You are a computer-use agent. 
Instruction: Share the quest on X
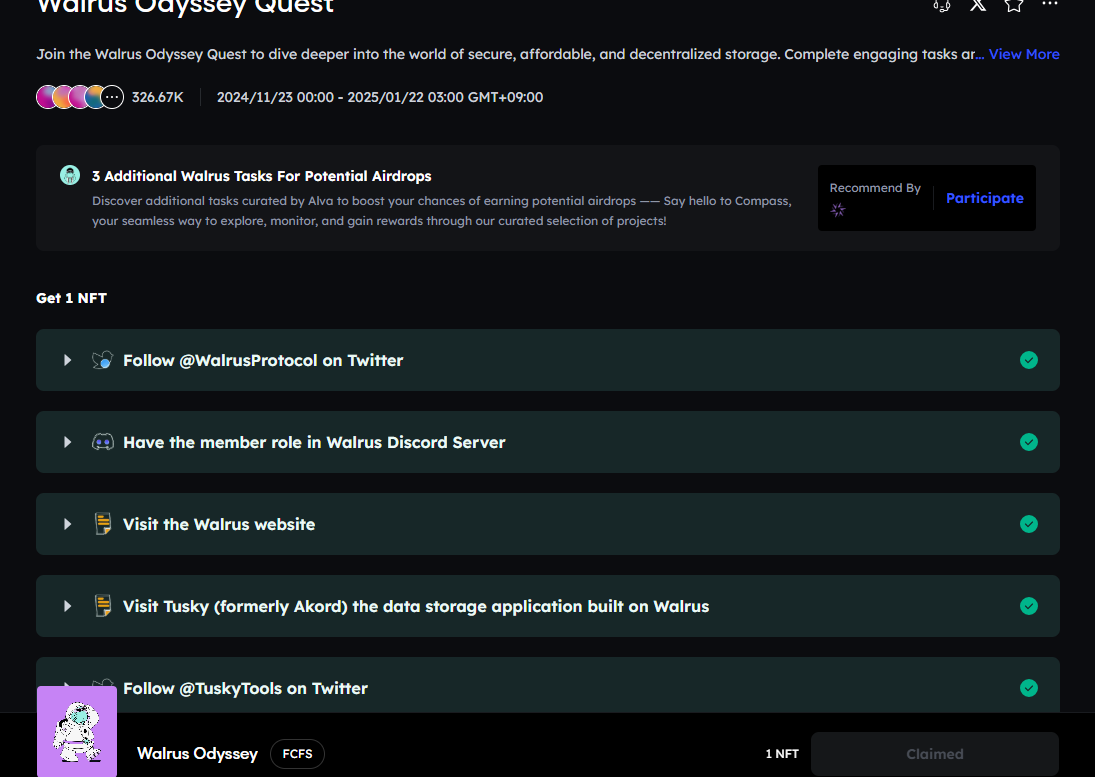978,5
